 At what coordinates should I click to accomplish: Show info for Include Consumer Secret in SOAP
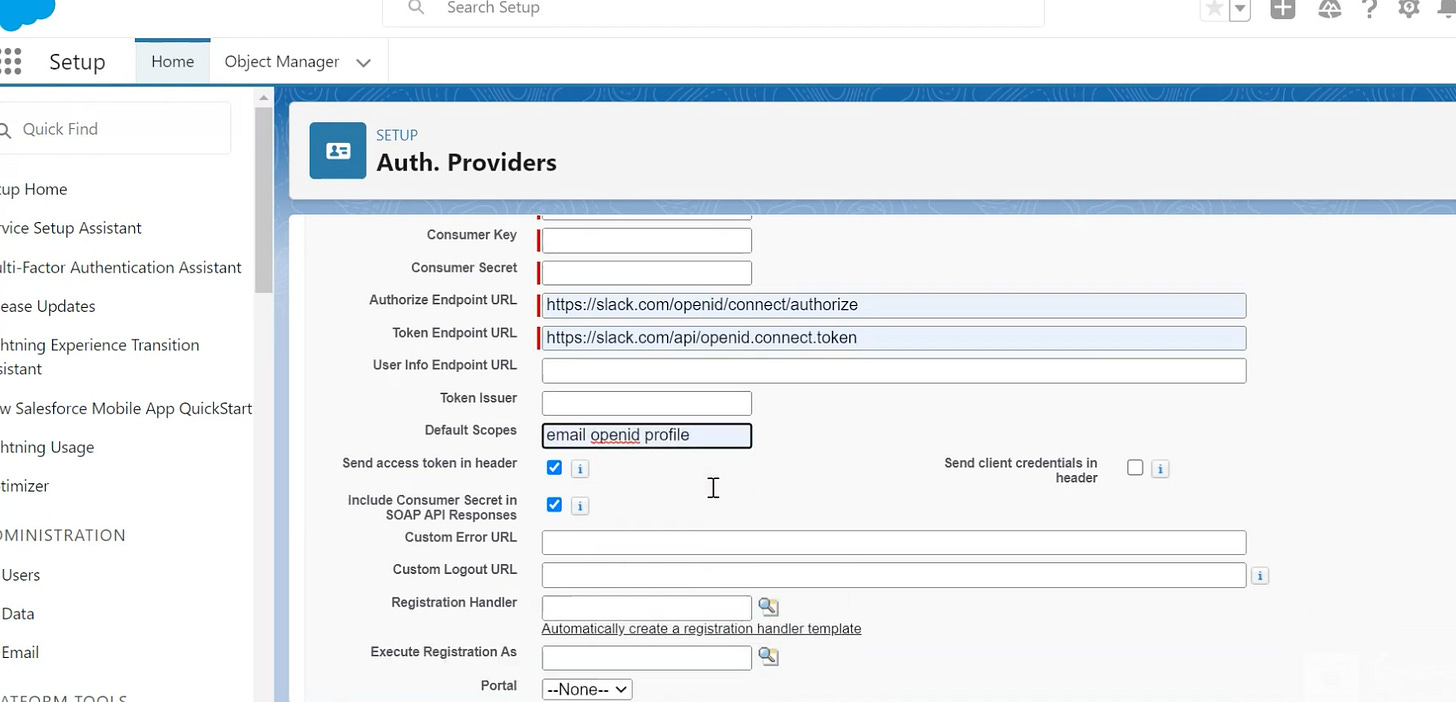tap(580, 506)
